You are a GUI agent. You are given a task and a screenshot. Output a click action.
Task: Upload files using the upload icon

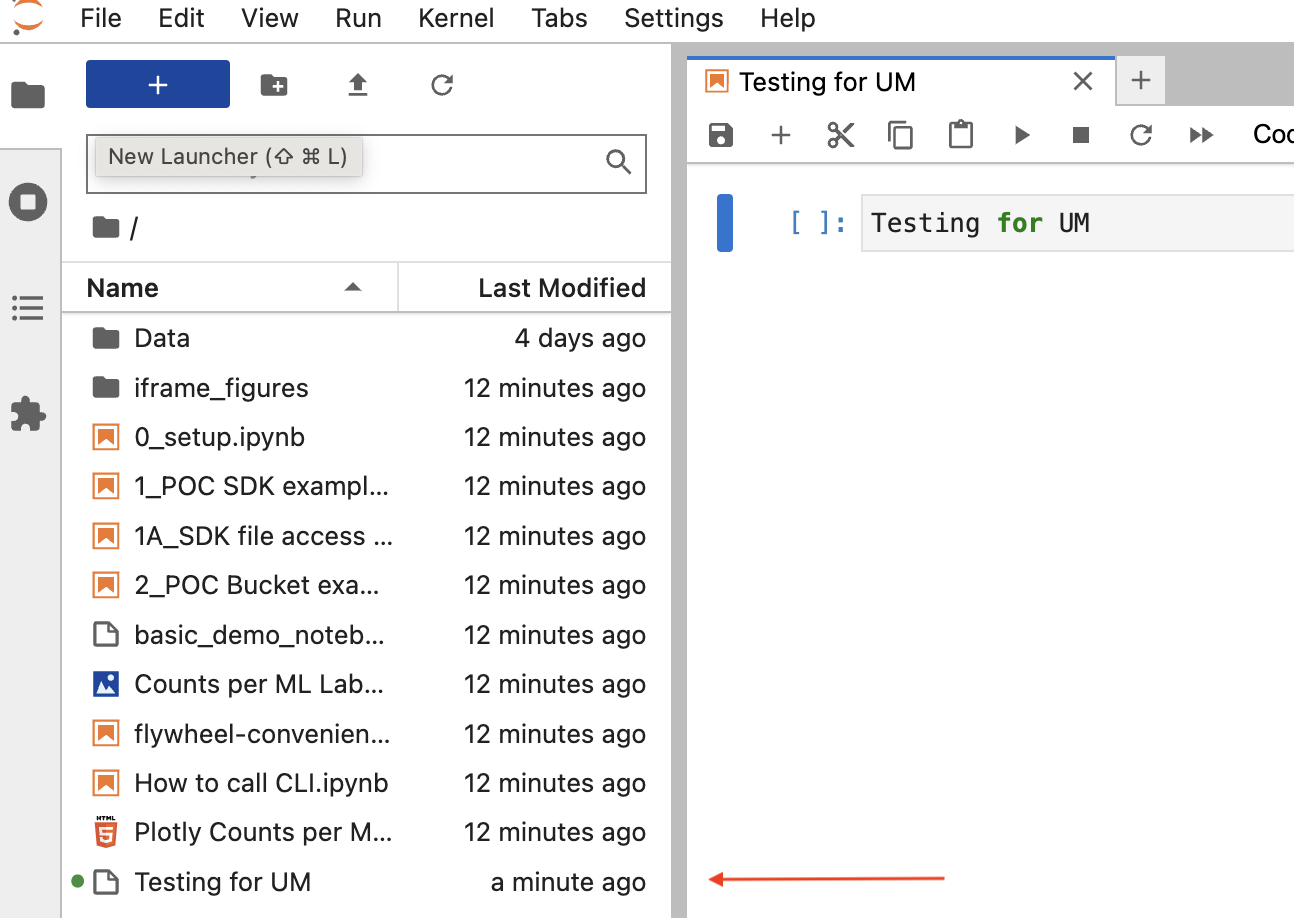(x=357, y=85)
